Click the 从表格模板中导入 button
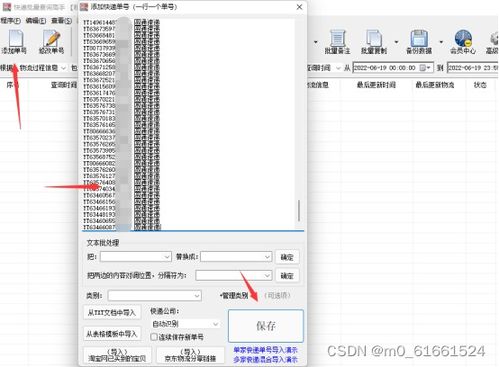 click(112, 334)
